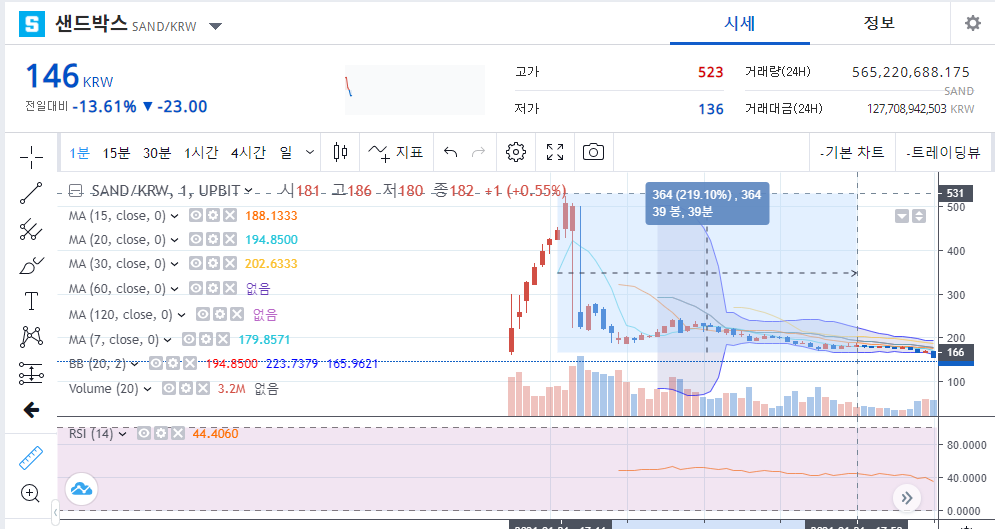Take a chart snapshot with camera
The width and height of the screenshot is (995, 529).
(593, 152)
